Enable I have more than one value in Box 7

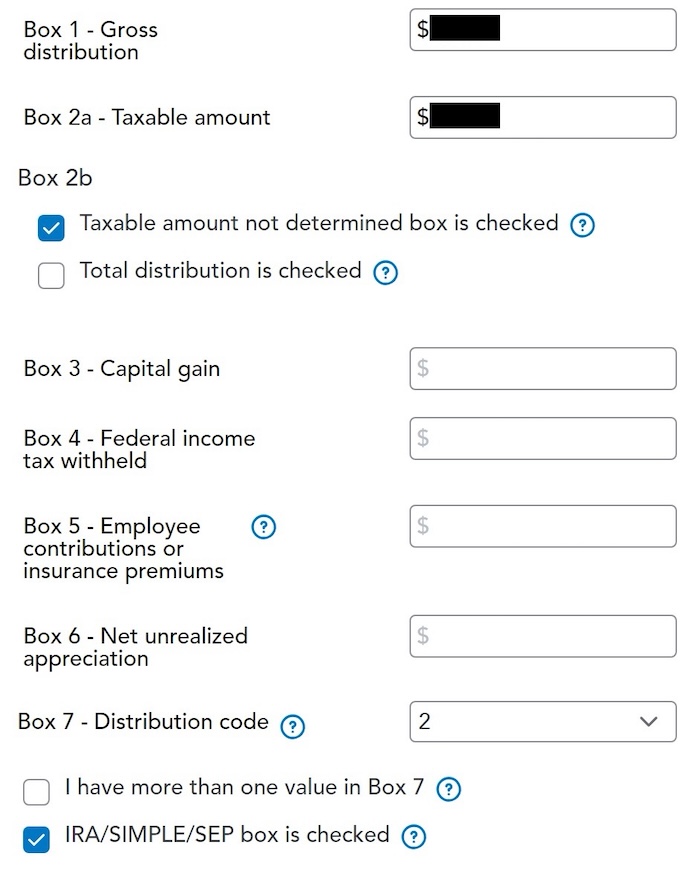tap(36, 793)
